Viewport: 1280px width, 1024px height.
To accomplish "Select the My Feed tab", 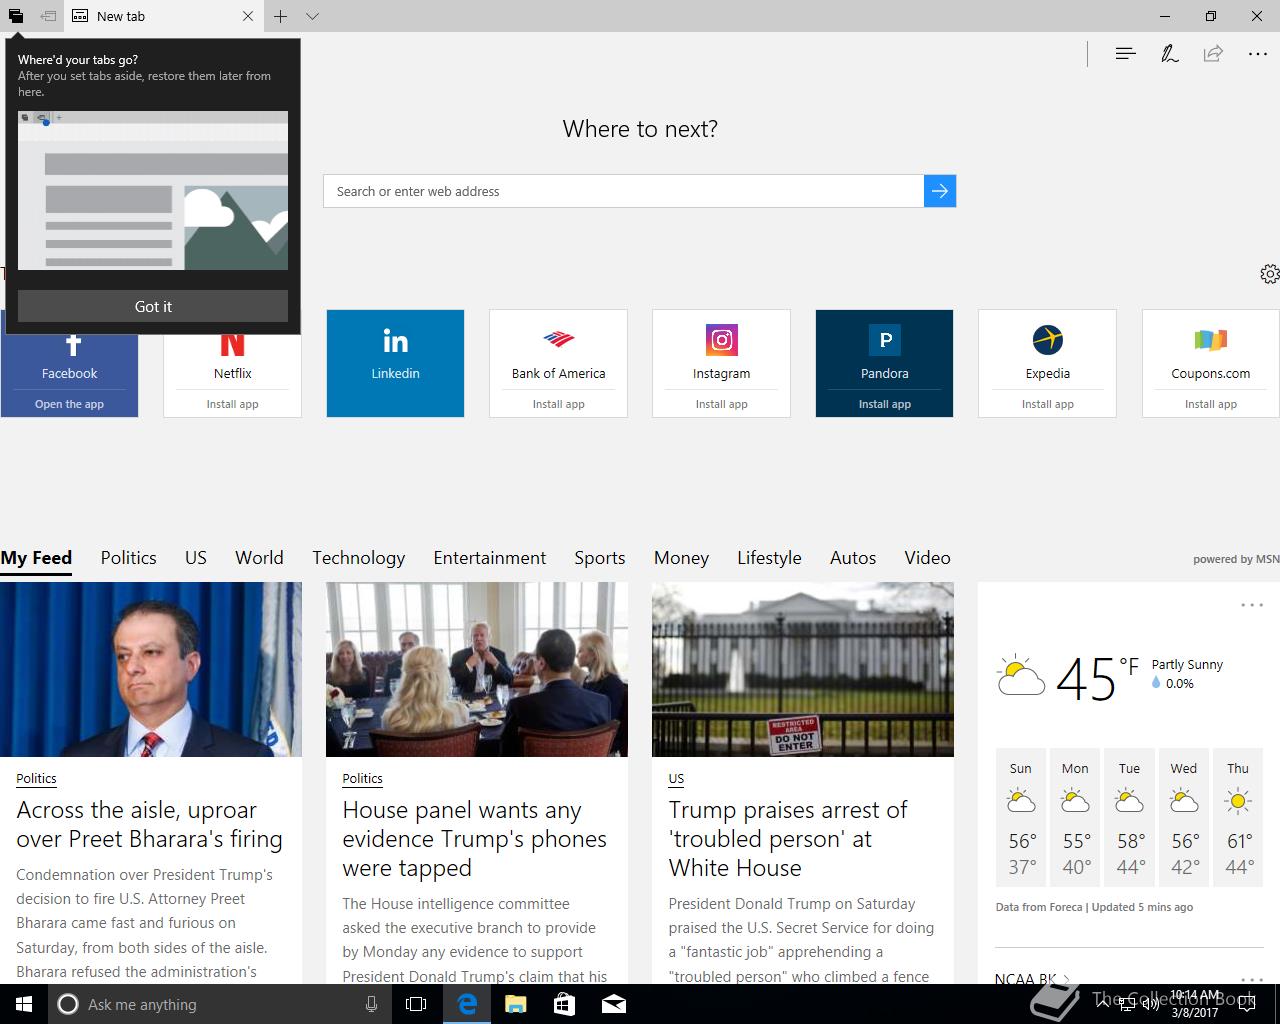I will (x=36, y=558).
